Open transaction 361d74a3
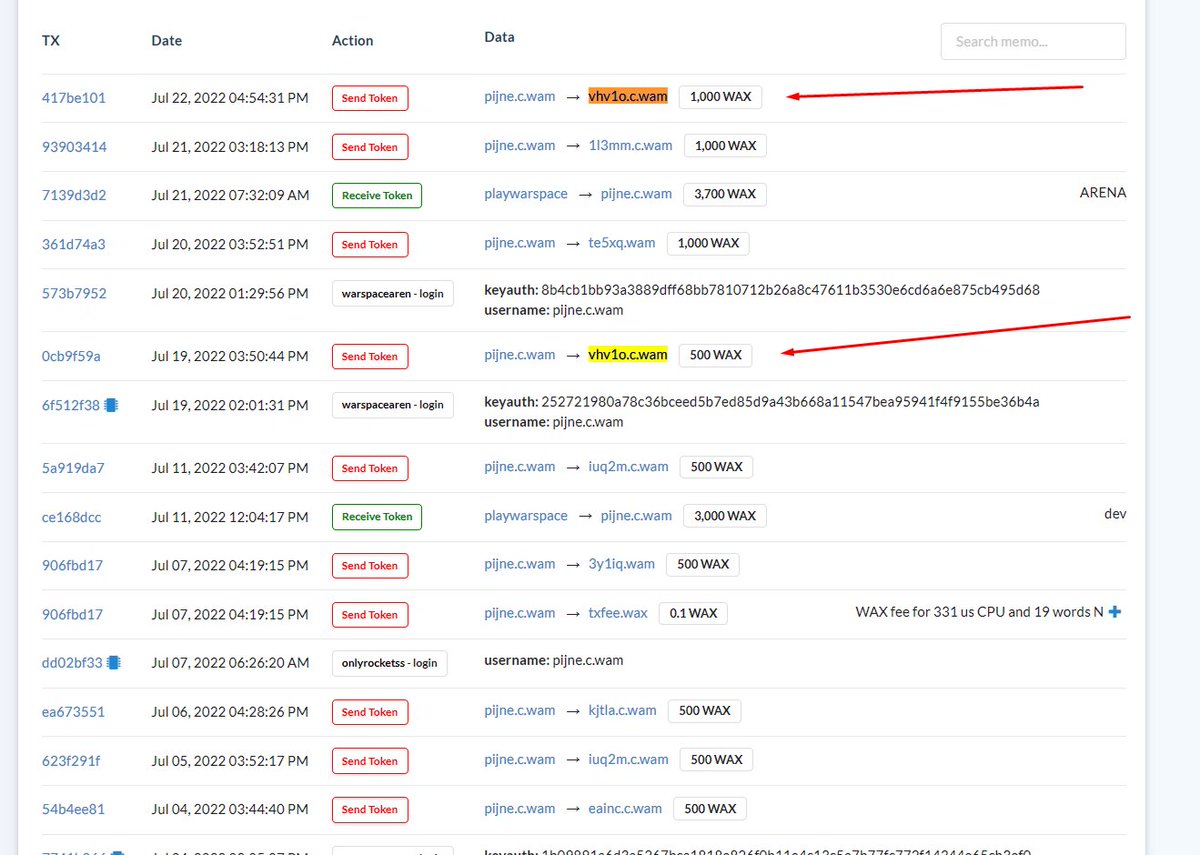1200x855 pixels. (73, 244)
